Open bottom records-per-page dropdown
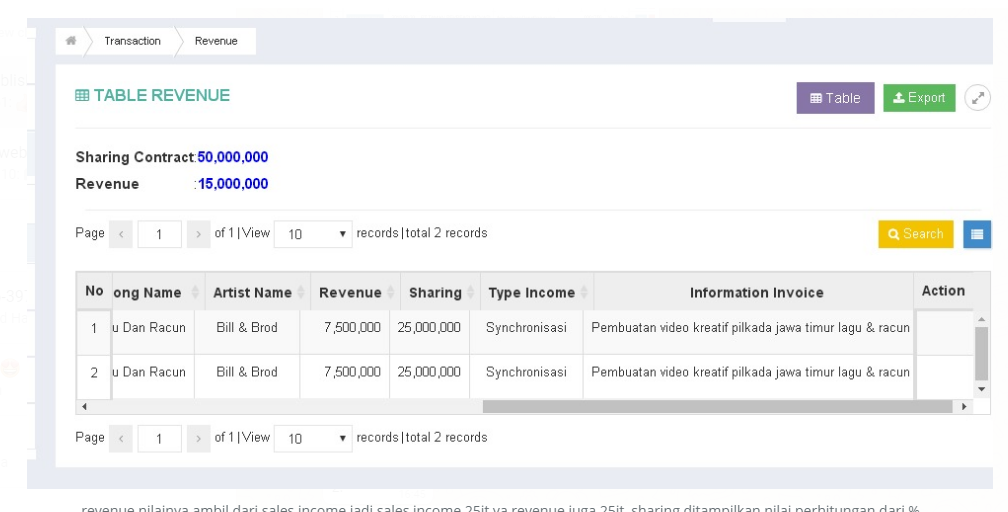The width and height of the screenshot is (1008, 512). click(313, 438)
